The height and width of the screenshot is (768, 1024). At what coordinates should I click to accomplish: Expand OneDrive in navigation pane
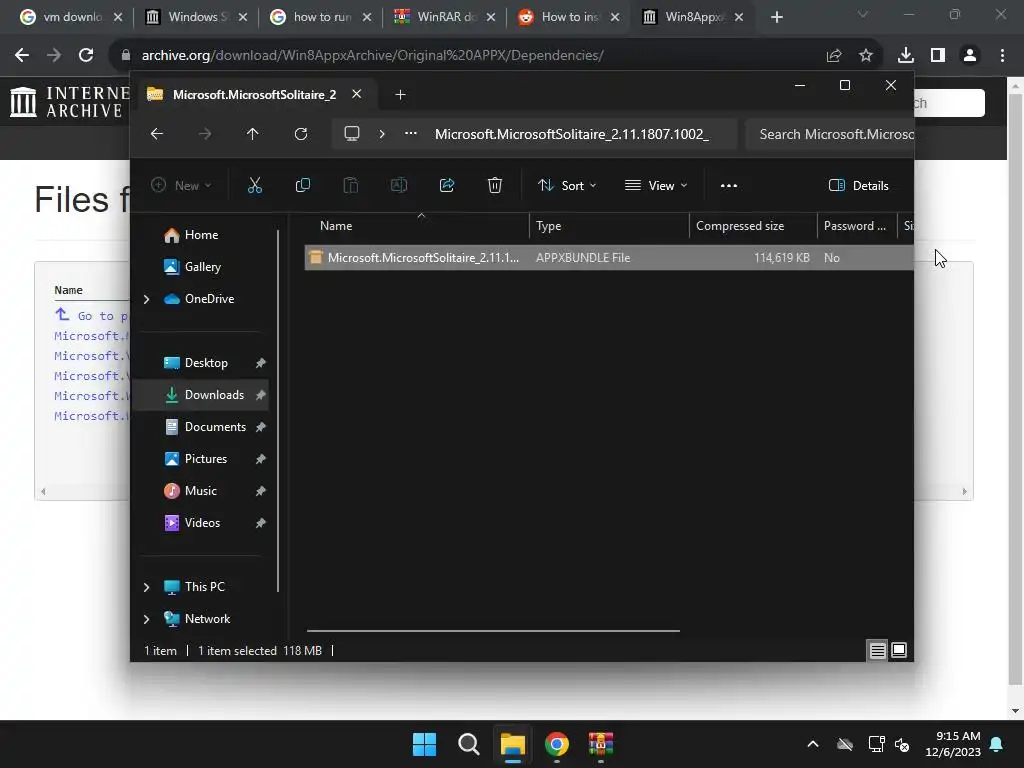pyautogui.click(x=146, y=299)
